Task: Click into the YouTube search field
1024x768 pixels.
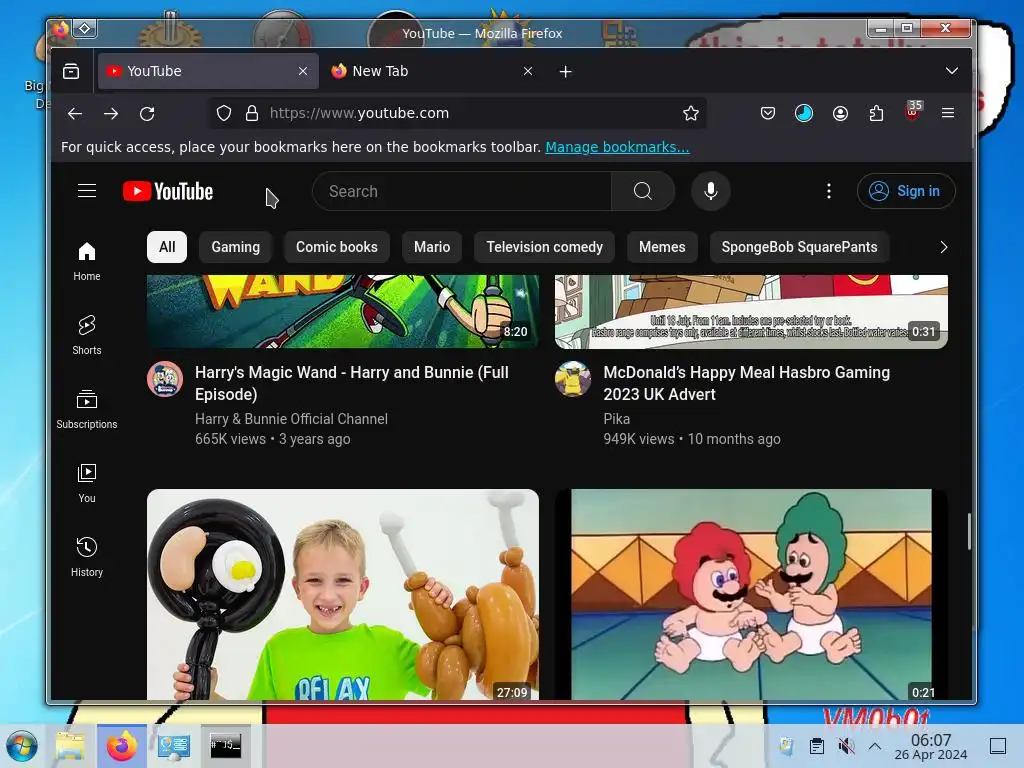Action: (x=462, y=191)
